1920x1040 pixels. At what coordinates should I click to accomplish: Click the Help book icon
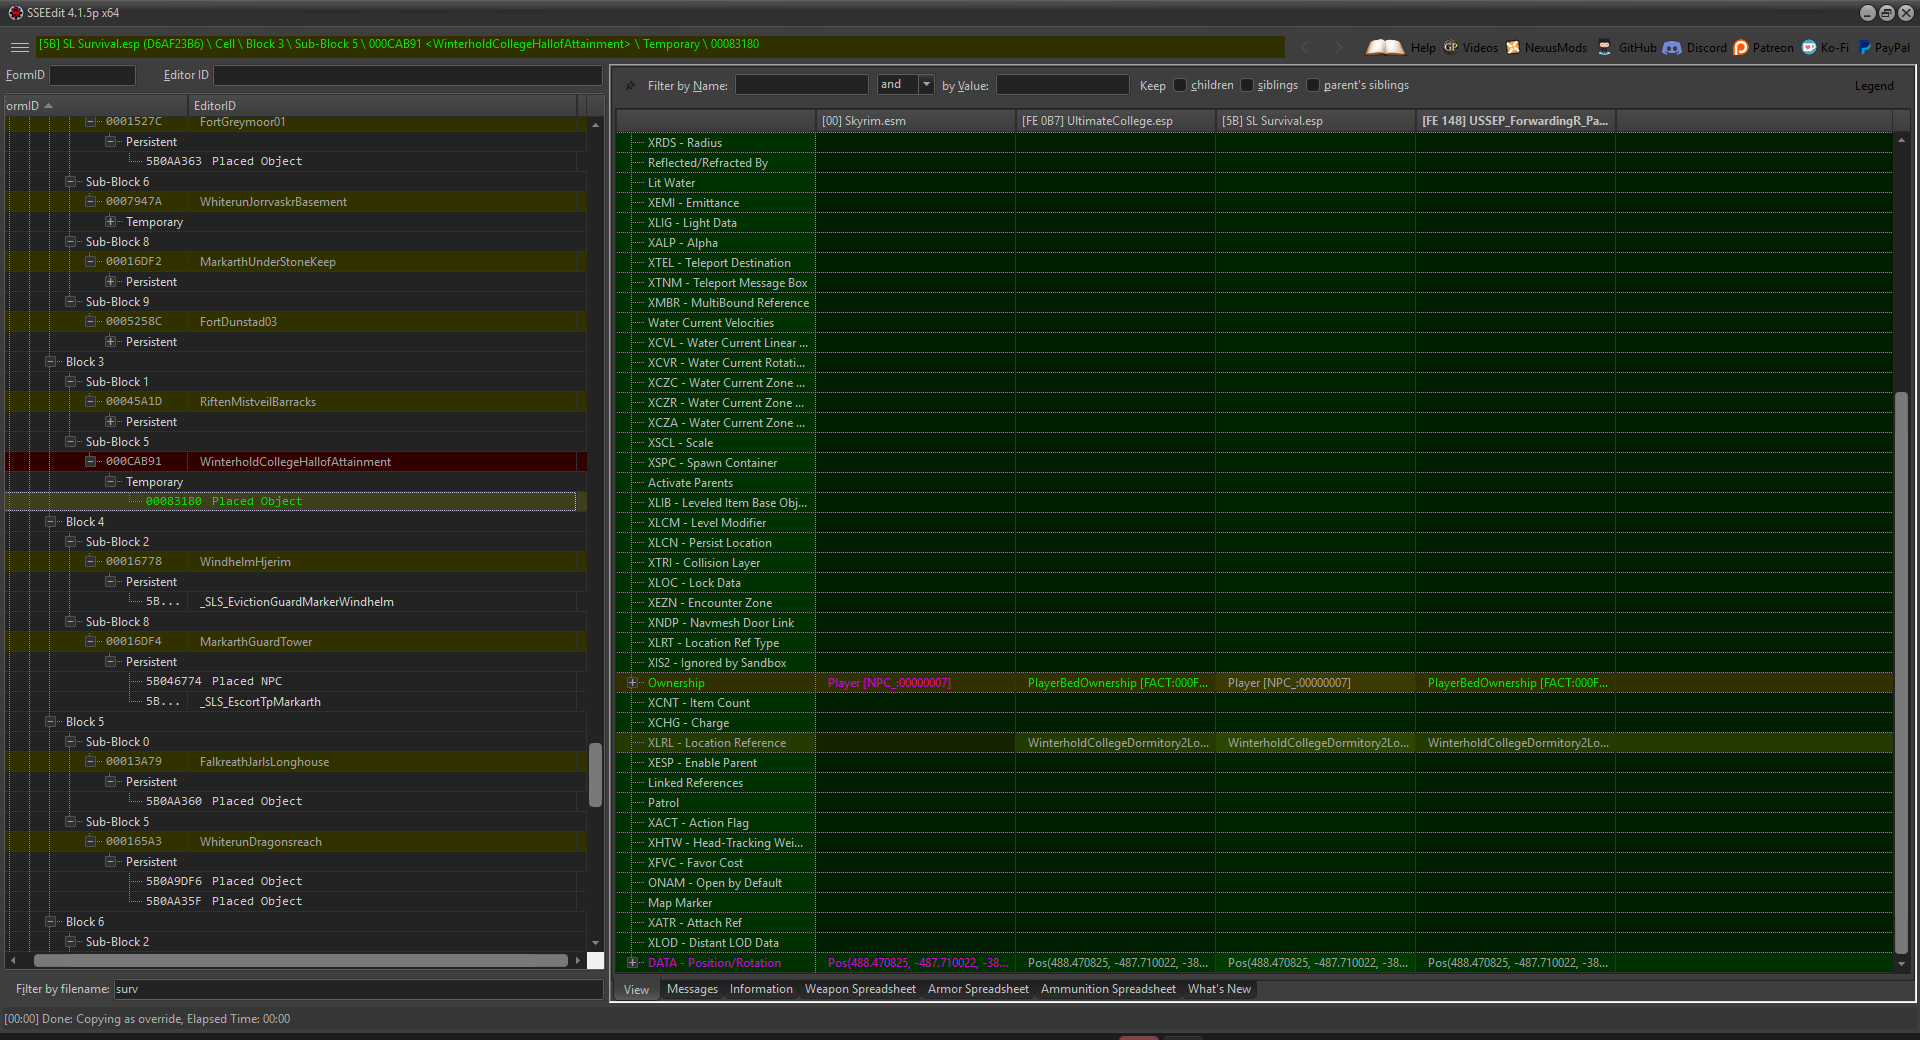[x=1385, y=47]
